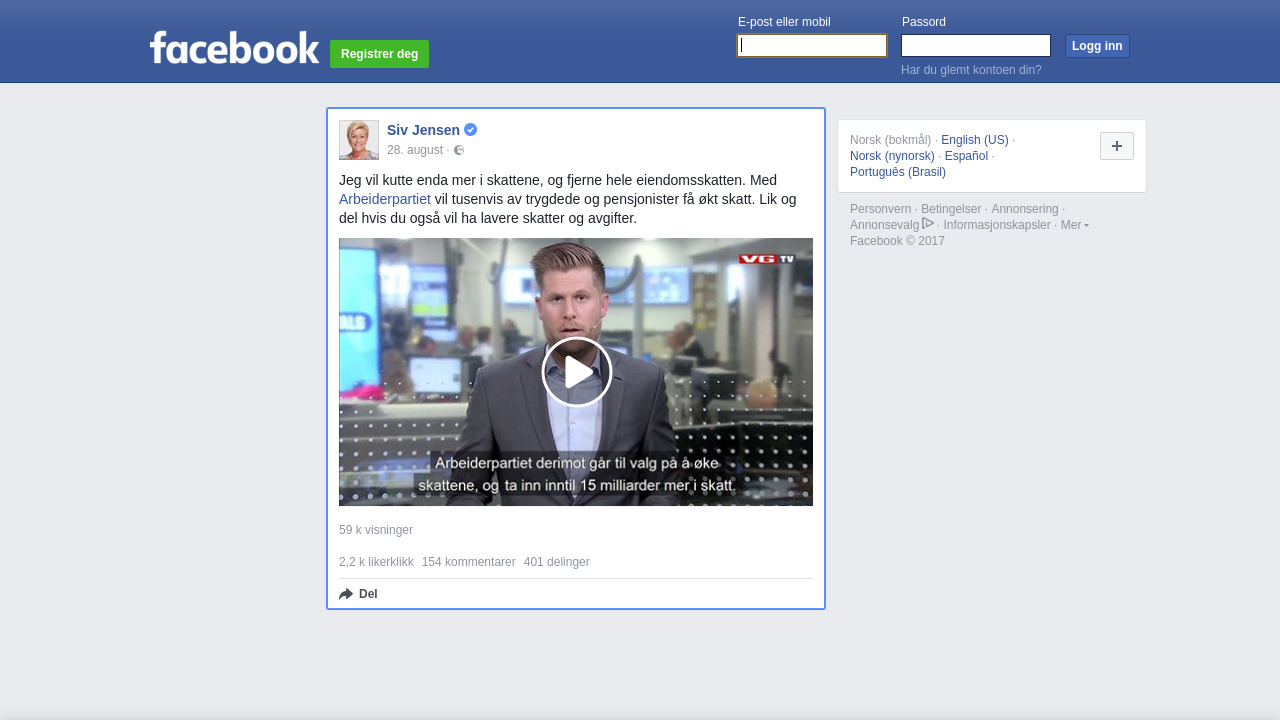The image size is (1280, 720).
Task: Open the forgotten account link
Action: (x=971, y=70)
